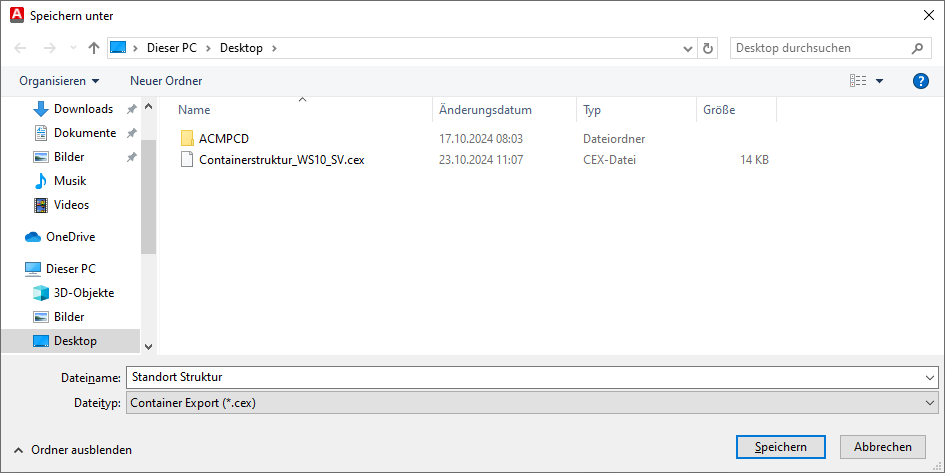
Task: Click the 'CEX-Datei' type cell
Action: point(609,160)
